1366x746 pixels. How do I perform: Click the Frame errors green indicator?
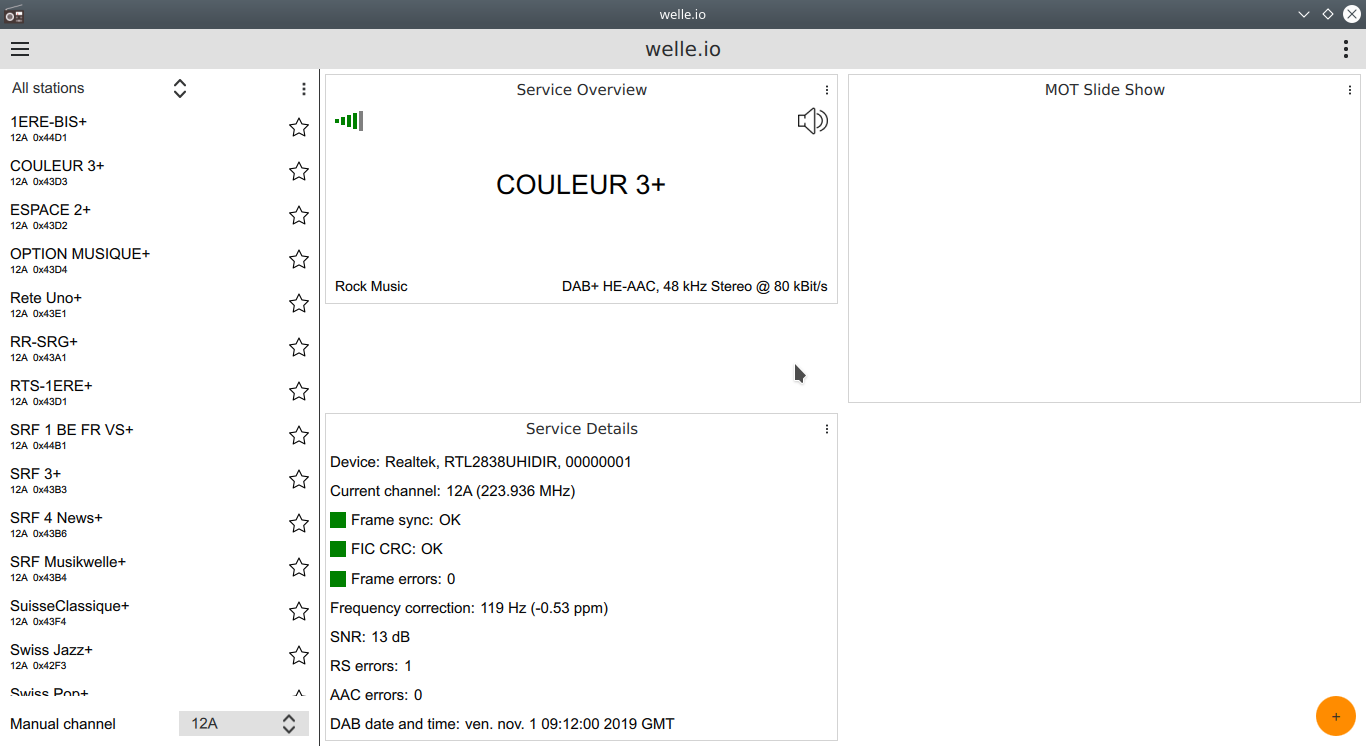338,578
